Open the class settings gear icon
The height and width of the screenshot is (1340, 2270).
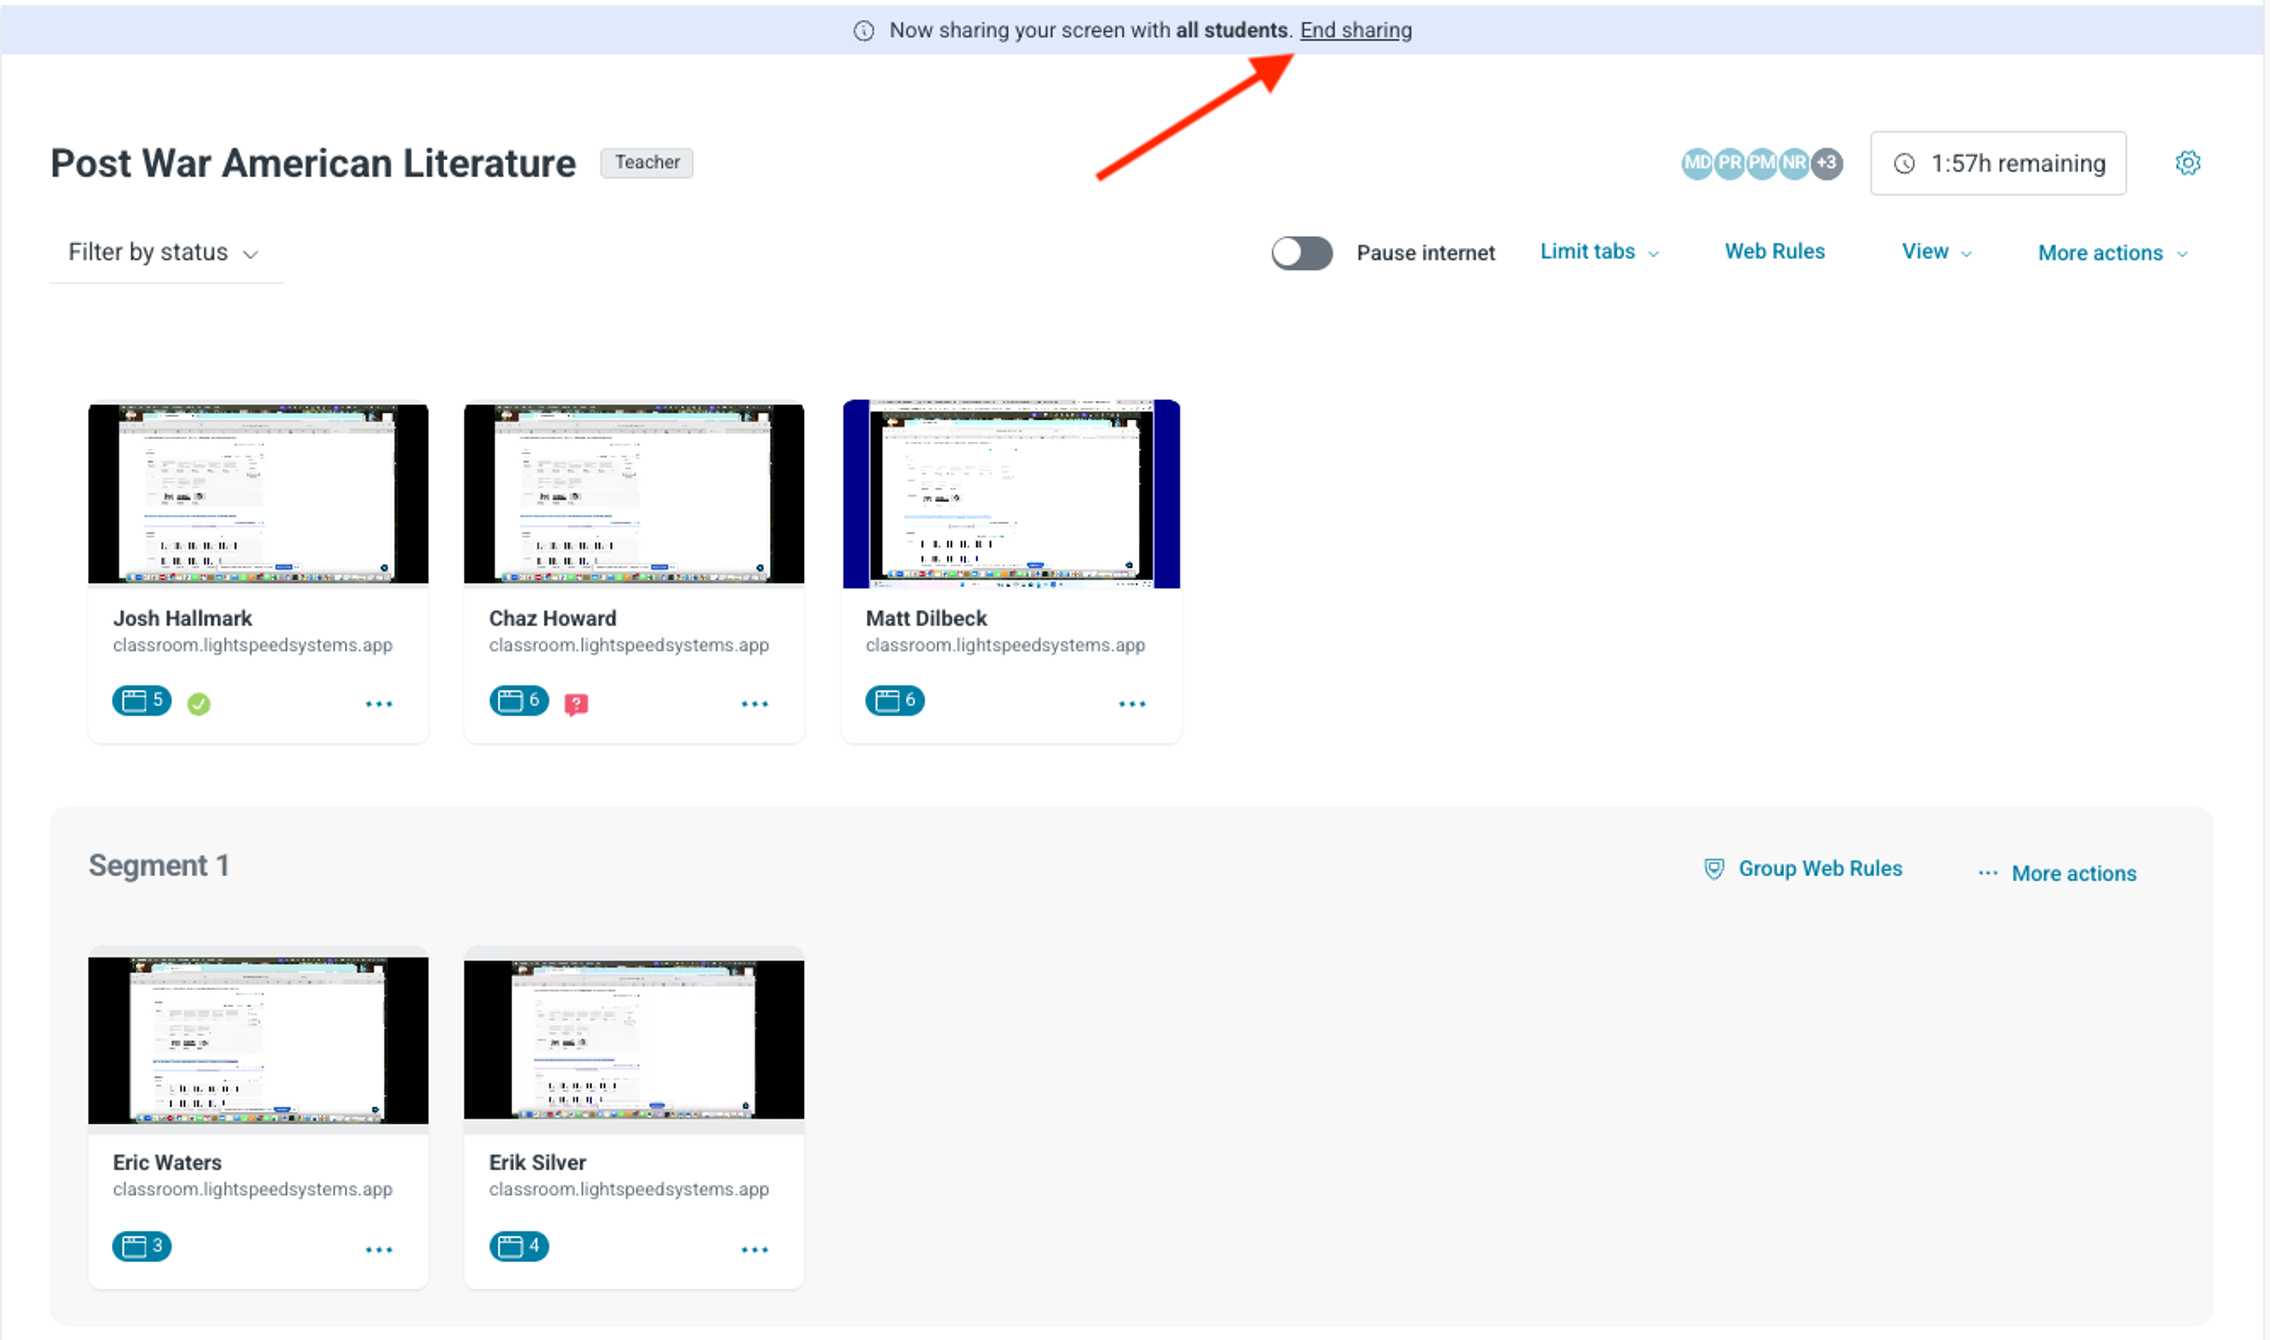(2187, 163)
